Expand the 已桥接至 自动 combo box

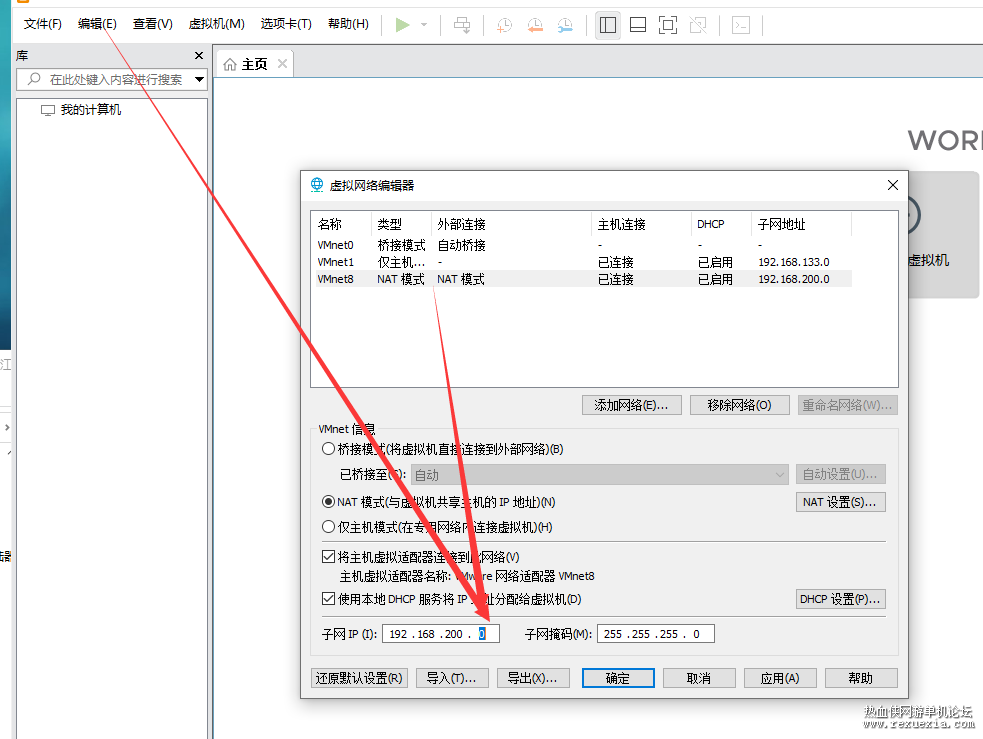599,474
